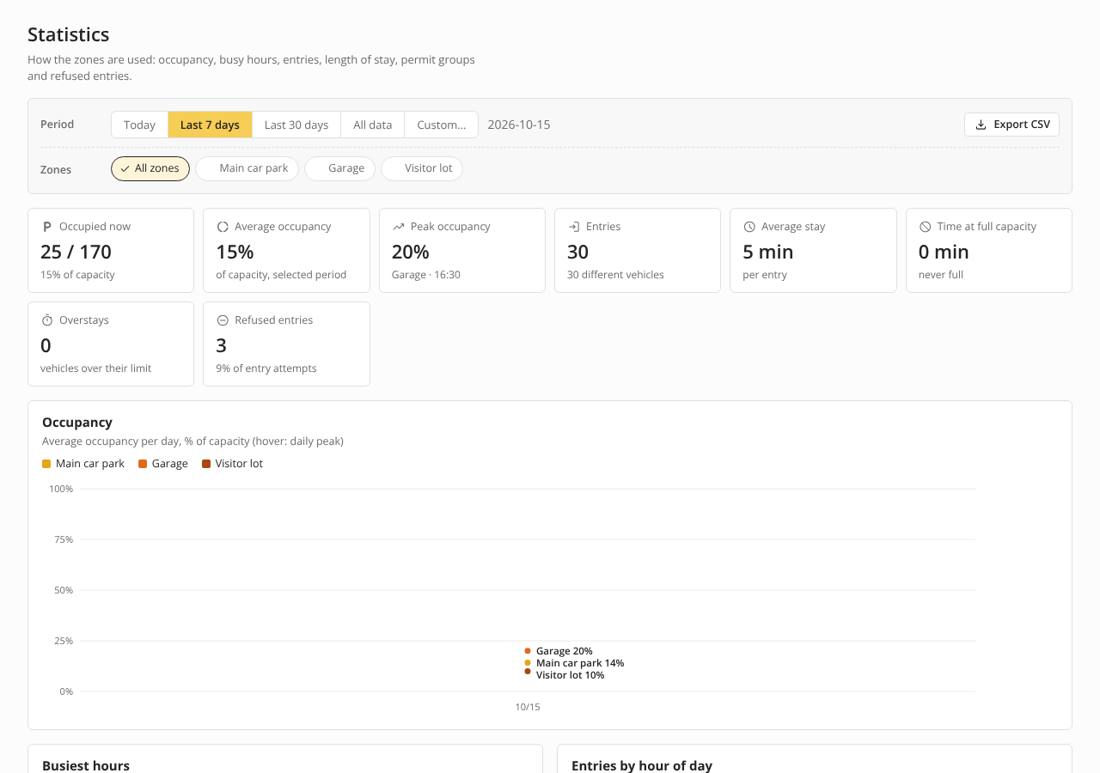
Task: Click the '30 different vehicles' text
Action: 615,275
